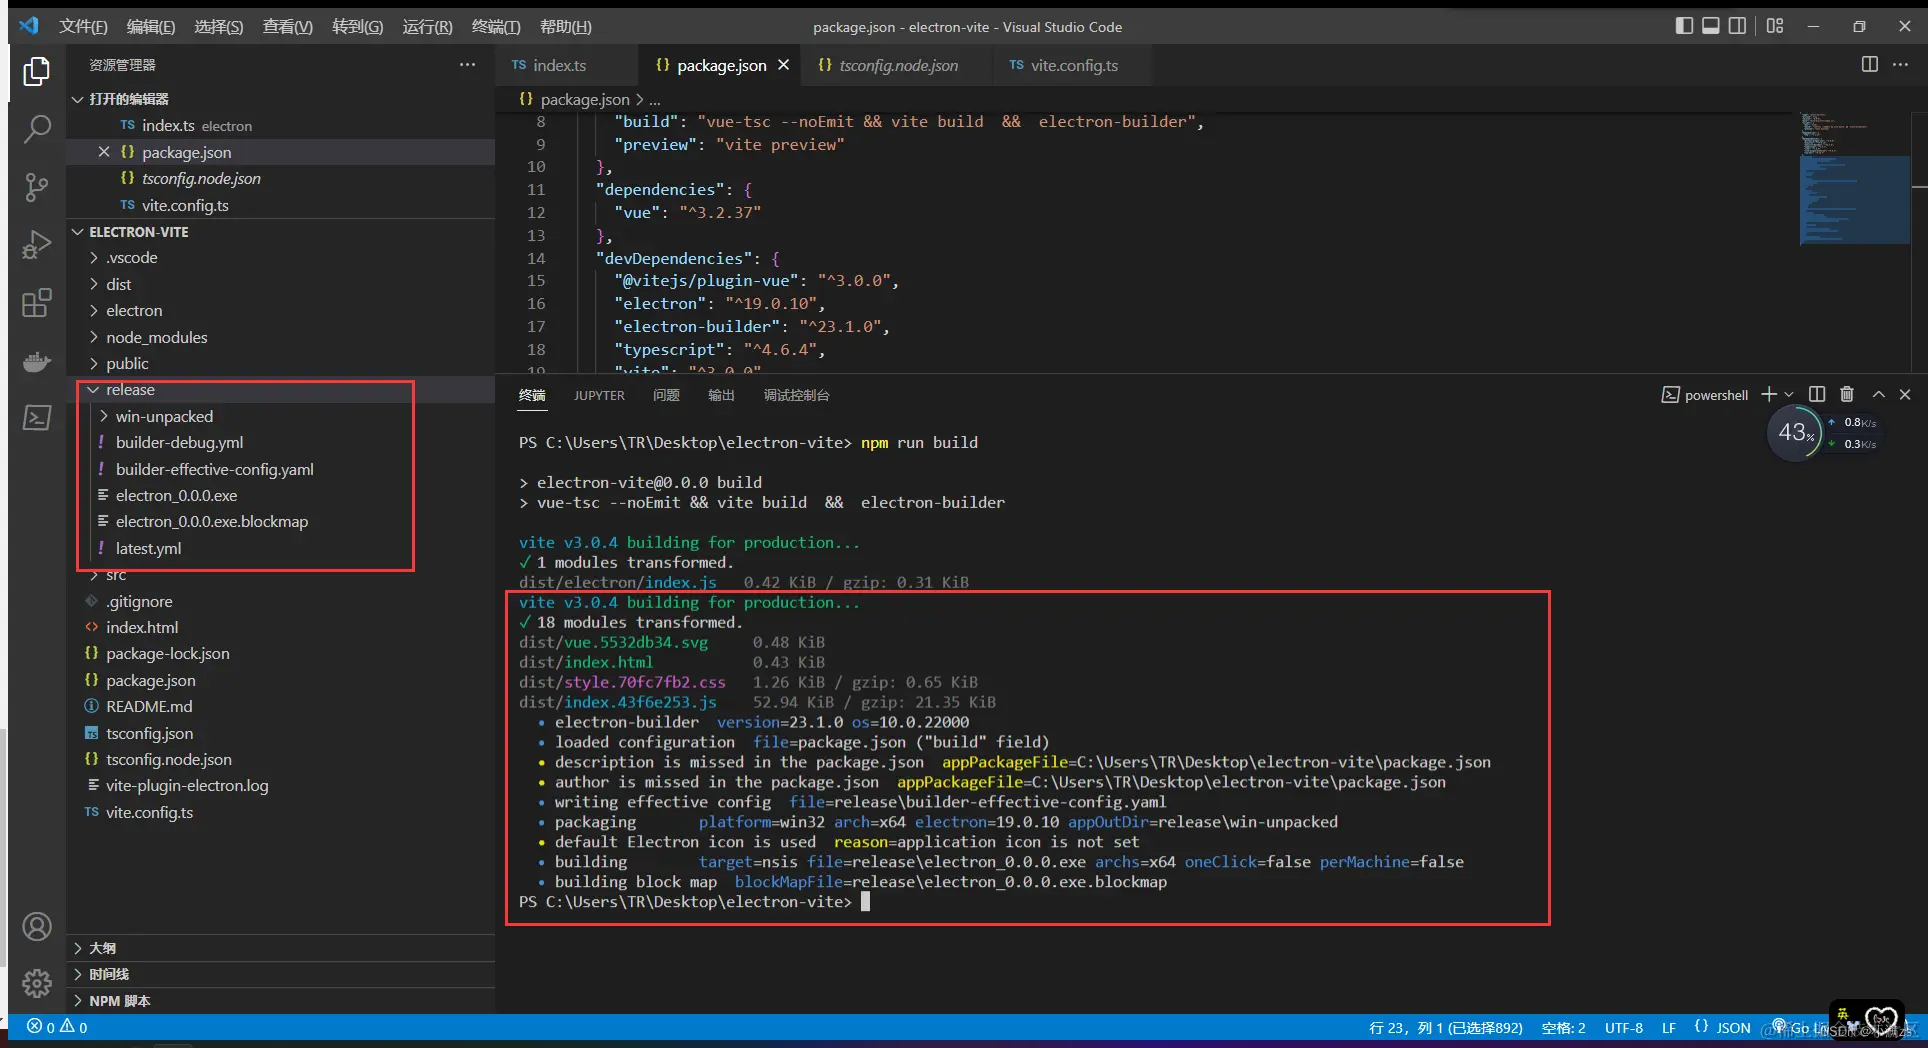Collapse the release folder
Viewport: 1928px width, 1048px height.
pos(94,390)
